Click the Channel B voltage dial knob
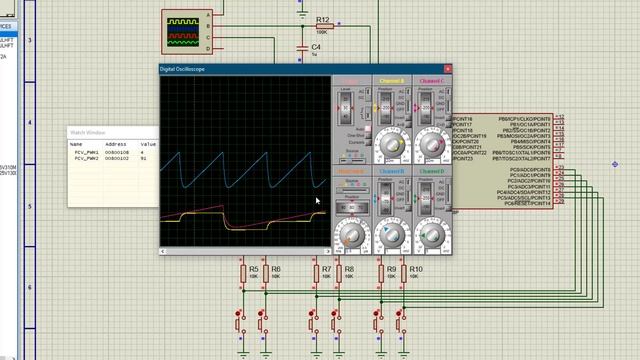The image size is (640, 360). coord(392,235)
